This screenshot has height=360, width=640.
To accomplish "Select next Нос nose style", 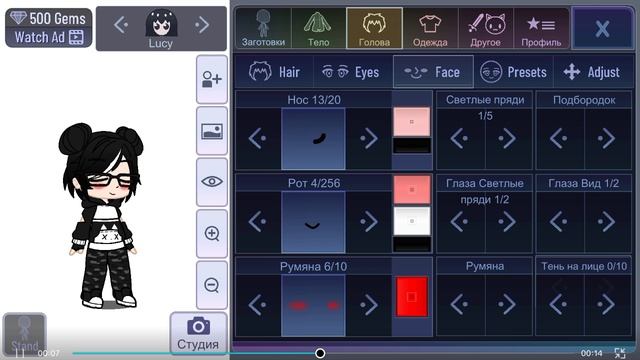I will (x=369, y=138).
